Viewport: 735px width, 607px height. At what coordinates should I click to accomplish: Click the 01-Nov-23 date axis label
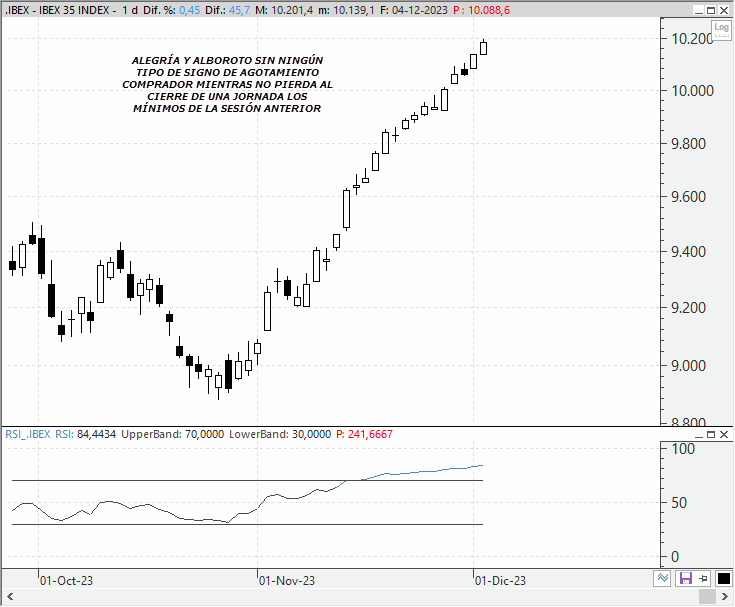287,581
